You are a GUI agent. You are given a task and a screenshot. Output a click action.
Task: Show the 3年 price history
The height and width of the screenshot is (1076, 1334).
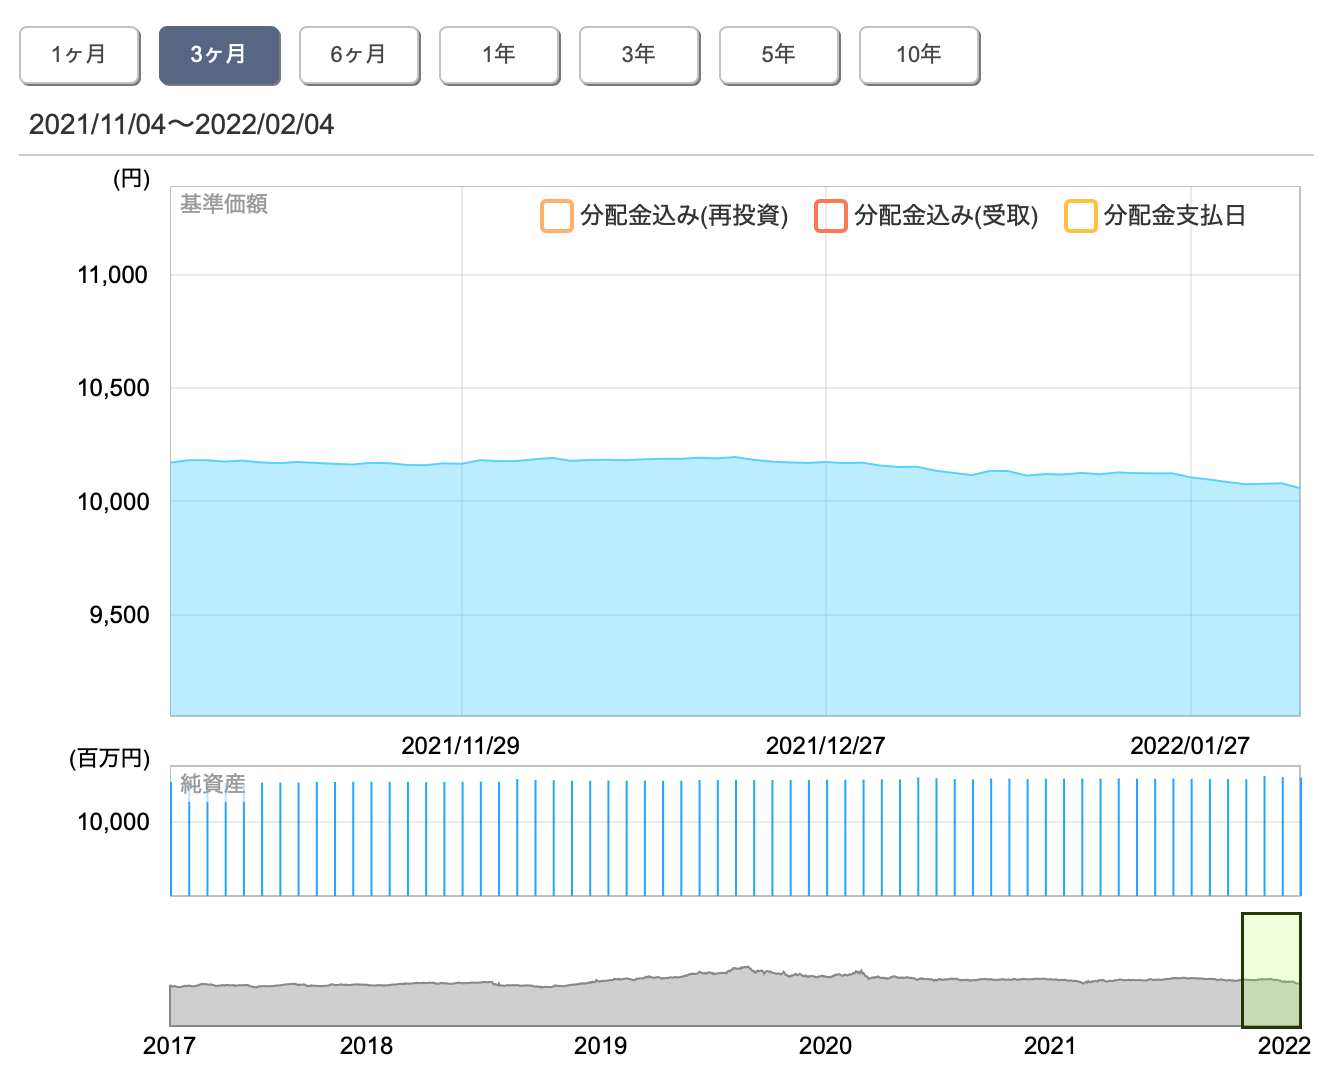tap(639, 55)
